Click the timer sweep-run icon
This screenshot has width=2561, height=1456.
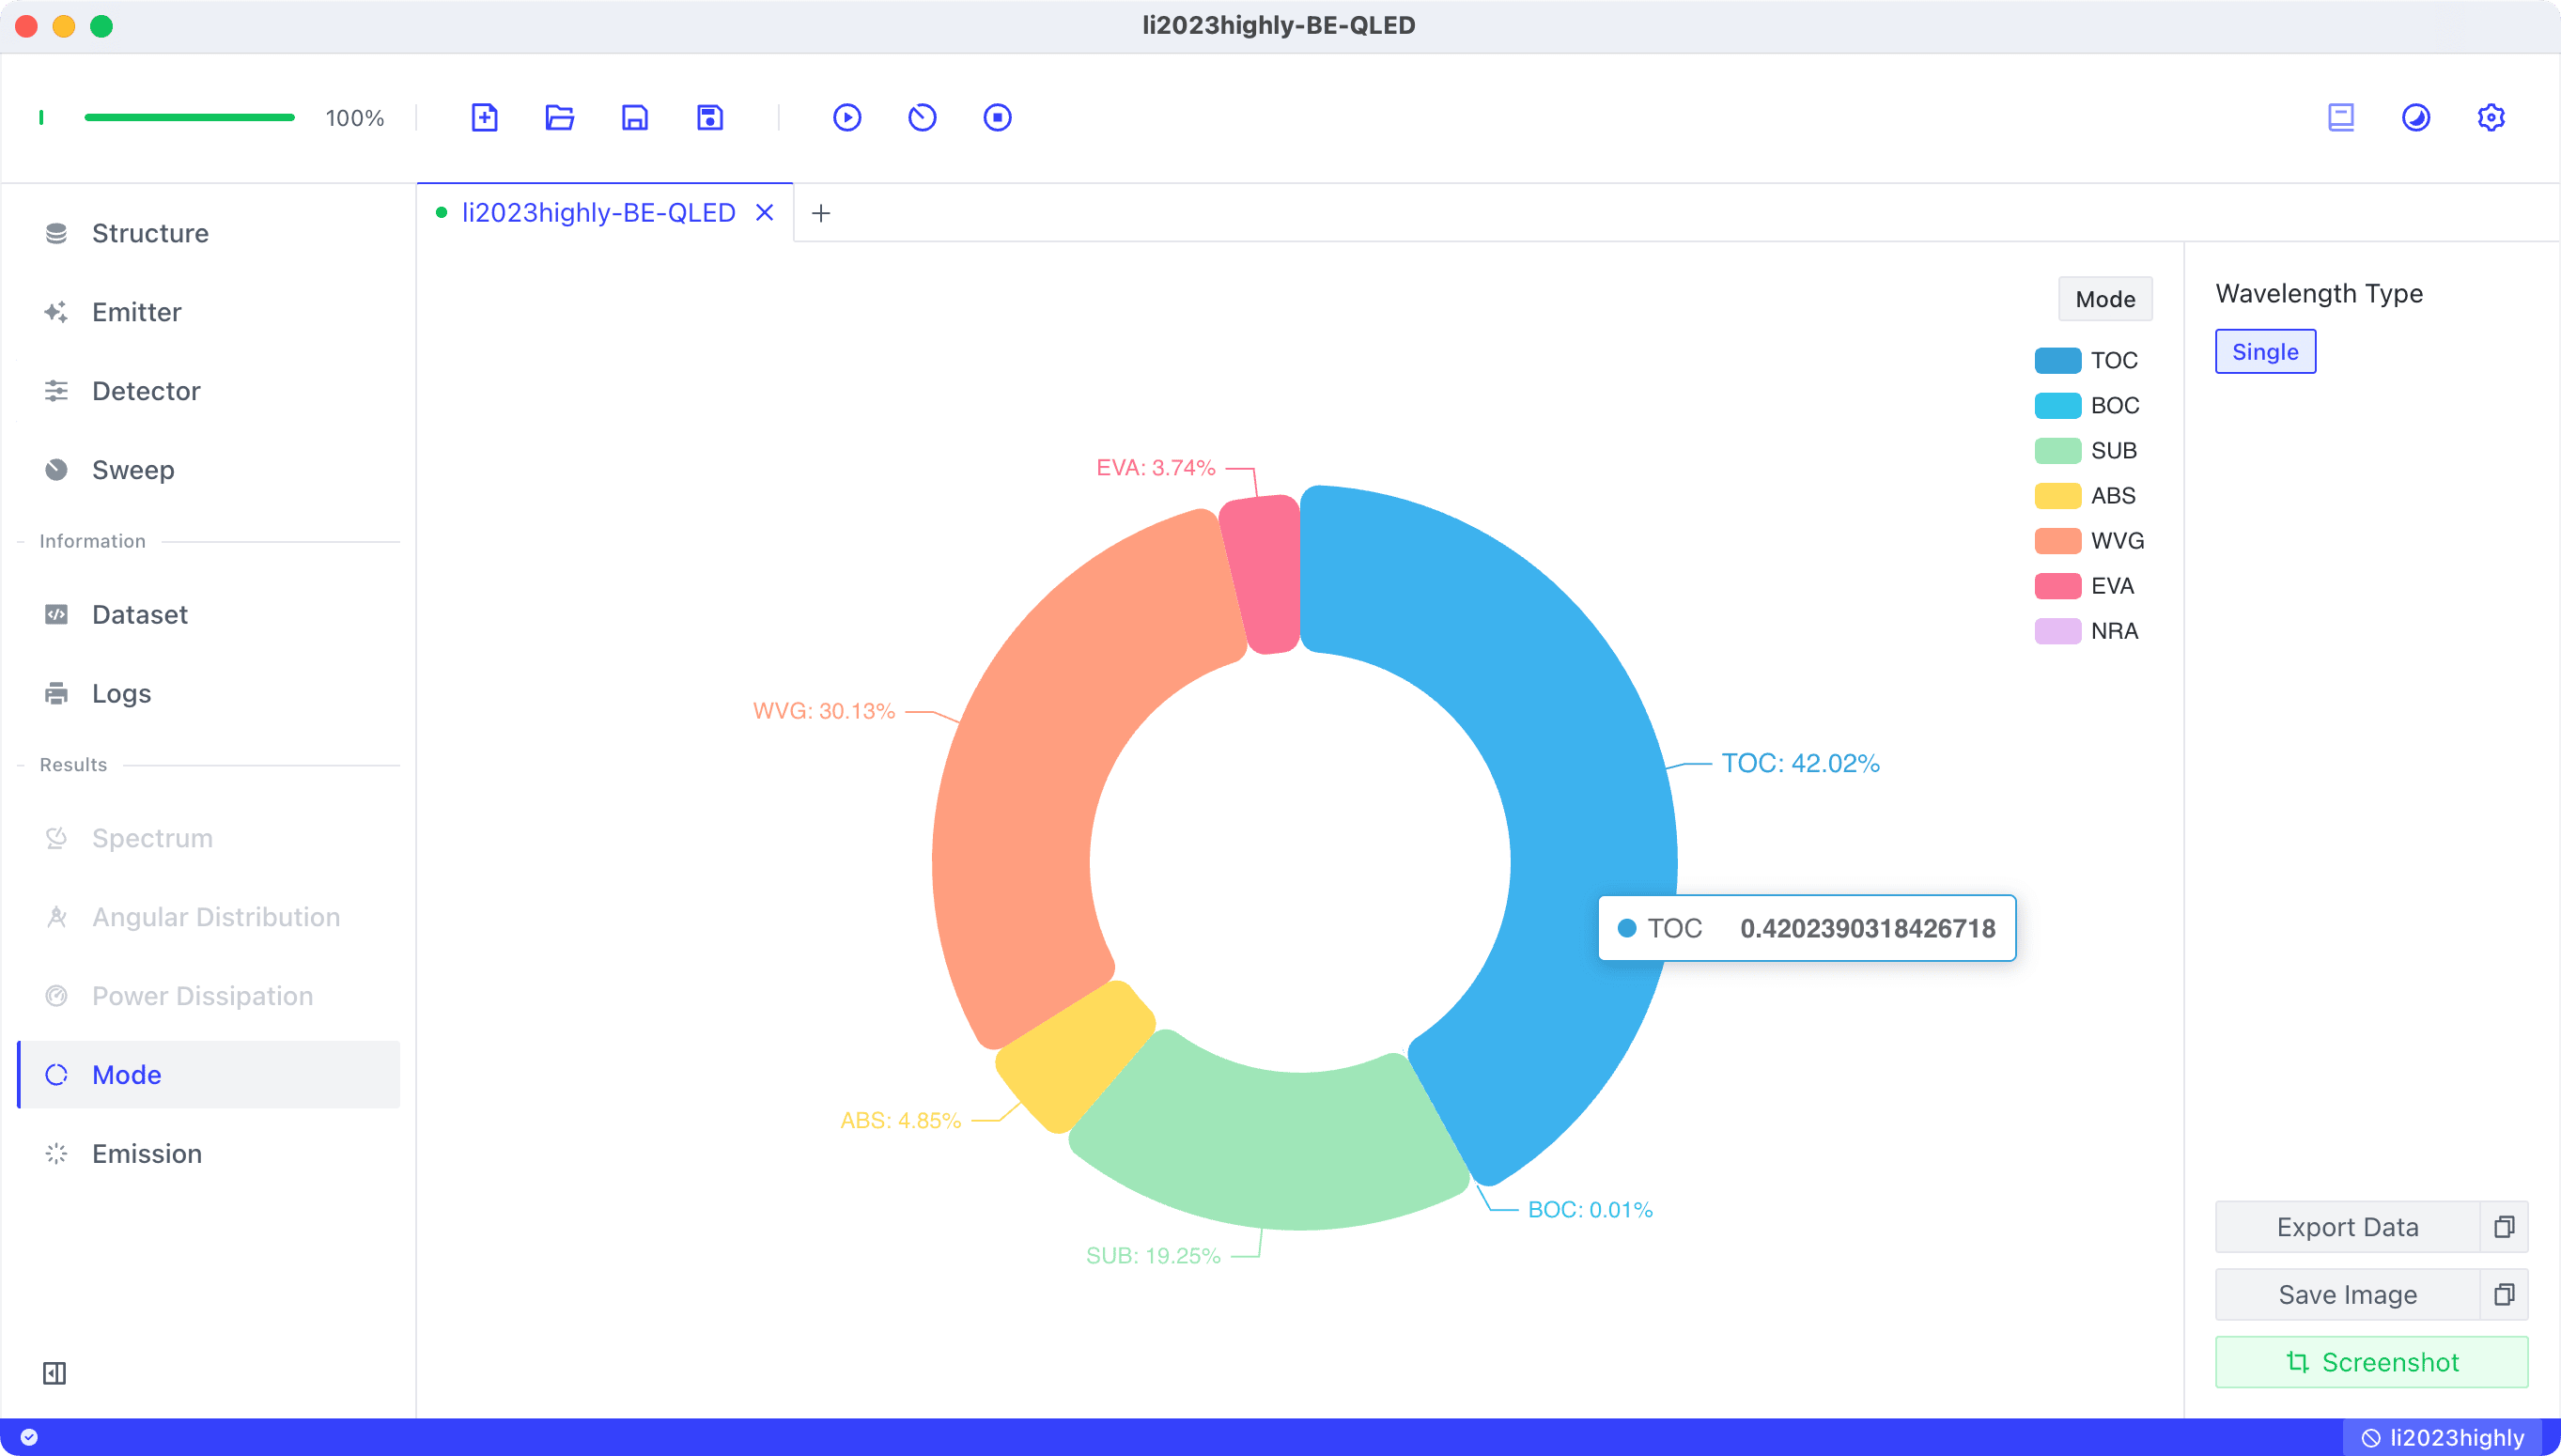tap(922, 117)
